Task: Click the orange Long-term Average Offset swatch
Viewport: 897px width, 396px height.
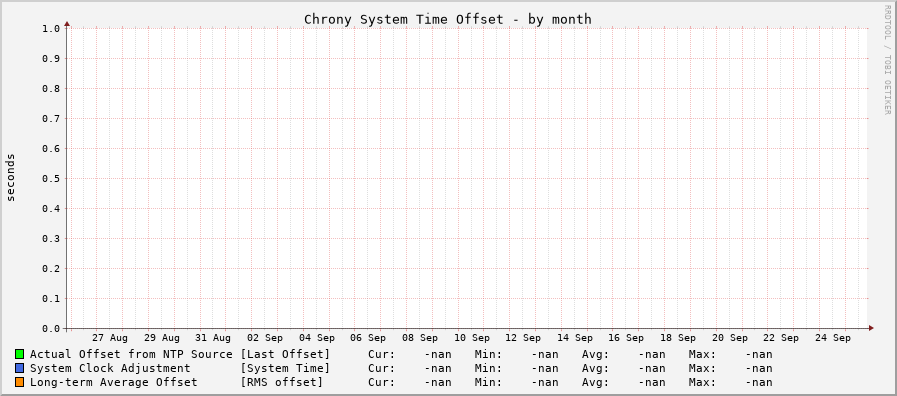Action: (x=19, y=382)
